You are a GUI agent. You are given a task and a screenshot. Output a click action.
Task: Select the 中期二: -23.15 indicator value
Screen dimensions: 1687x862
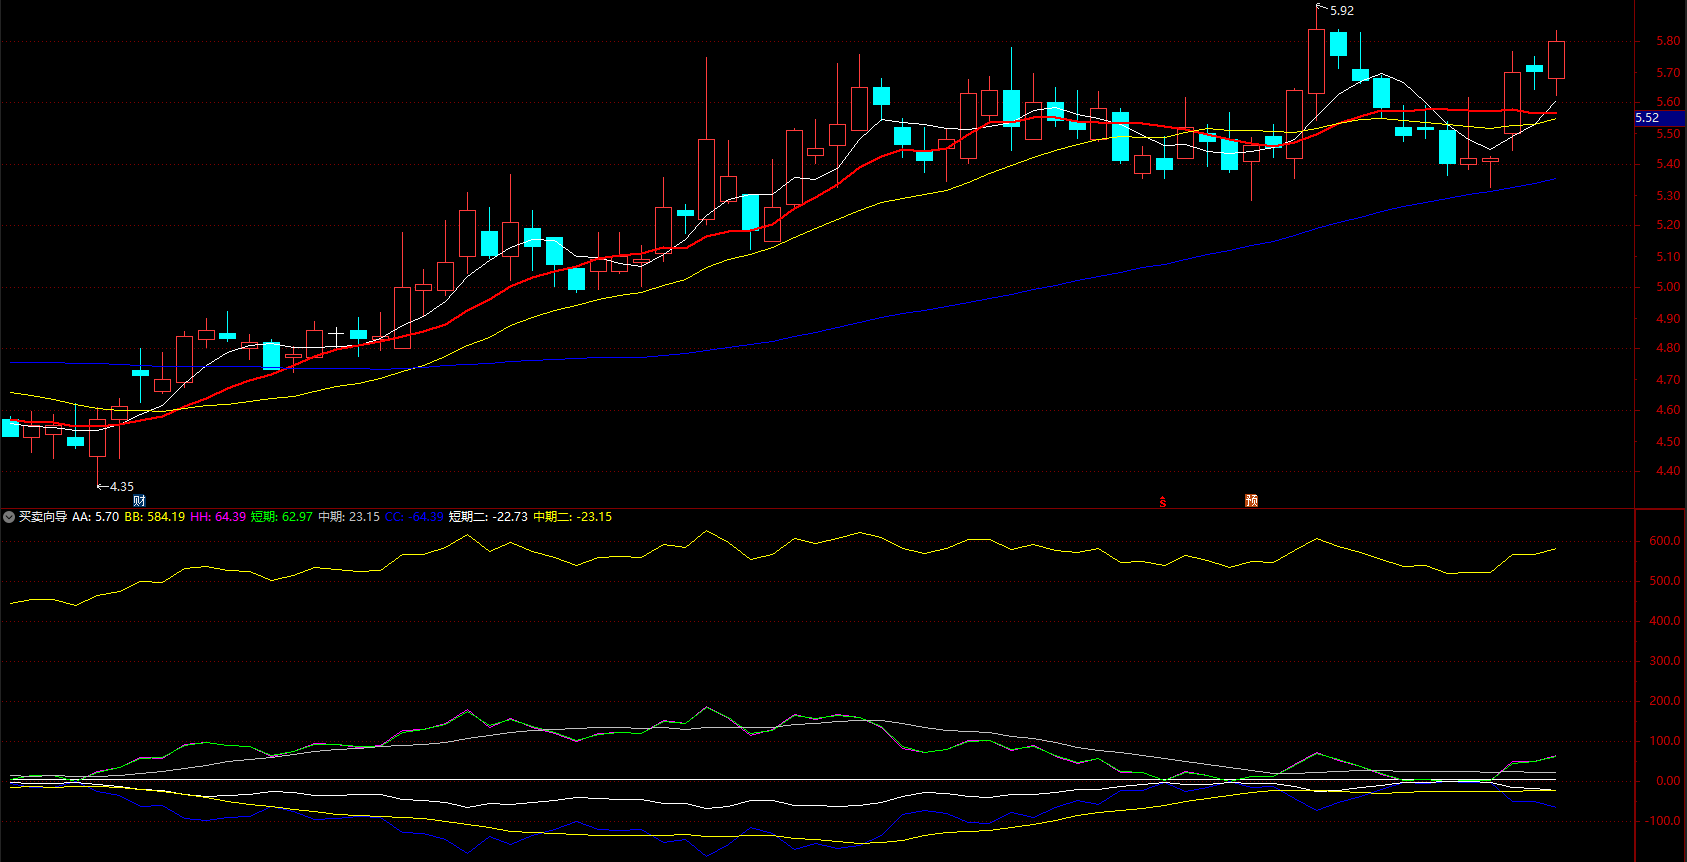coord(572,517)
